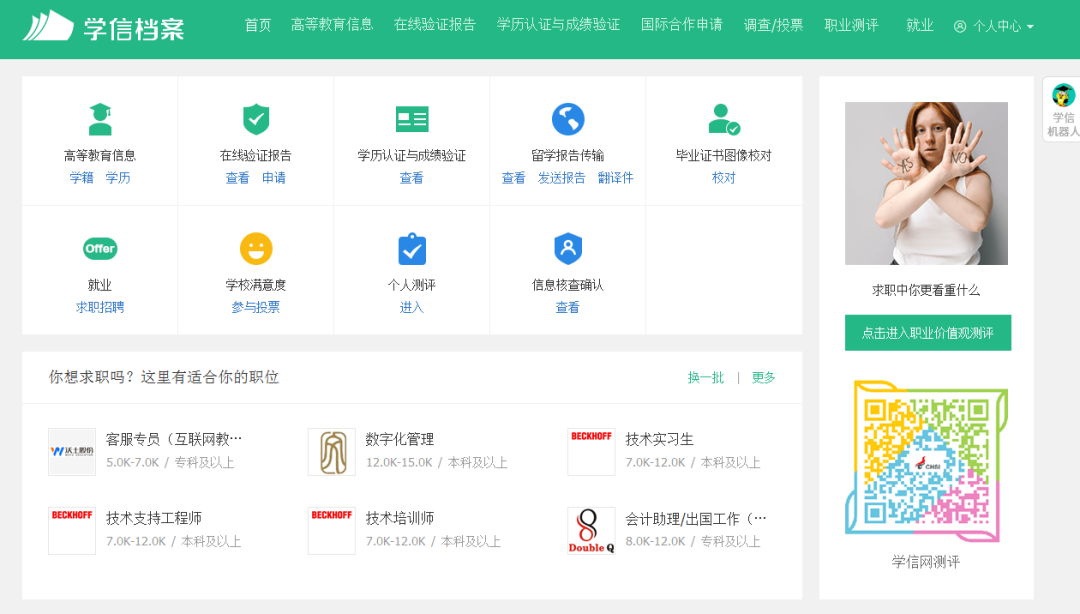Click the green Offer icon for 就业
This screenshot has height=614, width=1080.
[100, 249]
